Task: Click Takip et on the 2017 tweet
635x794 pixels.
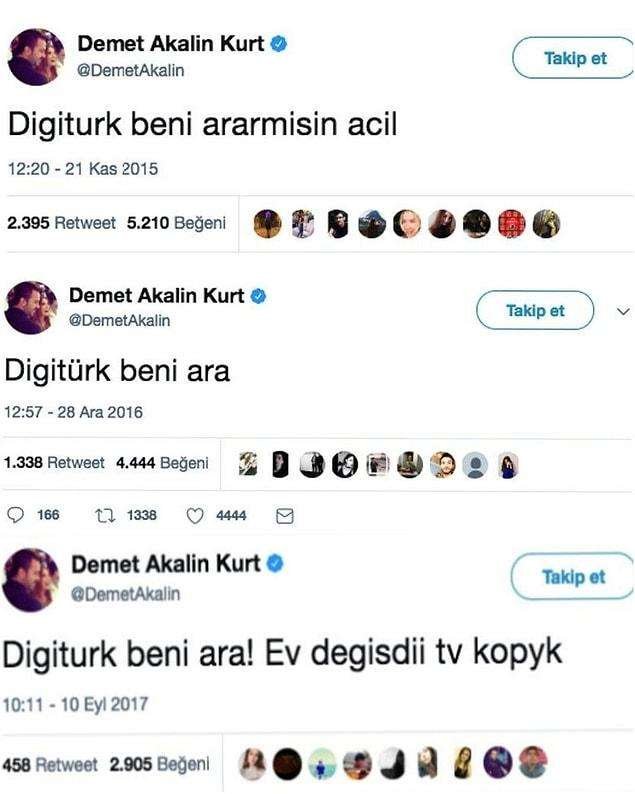Action: 573,576
